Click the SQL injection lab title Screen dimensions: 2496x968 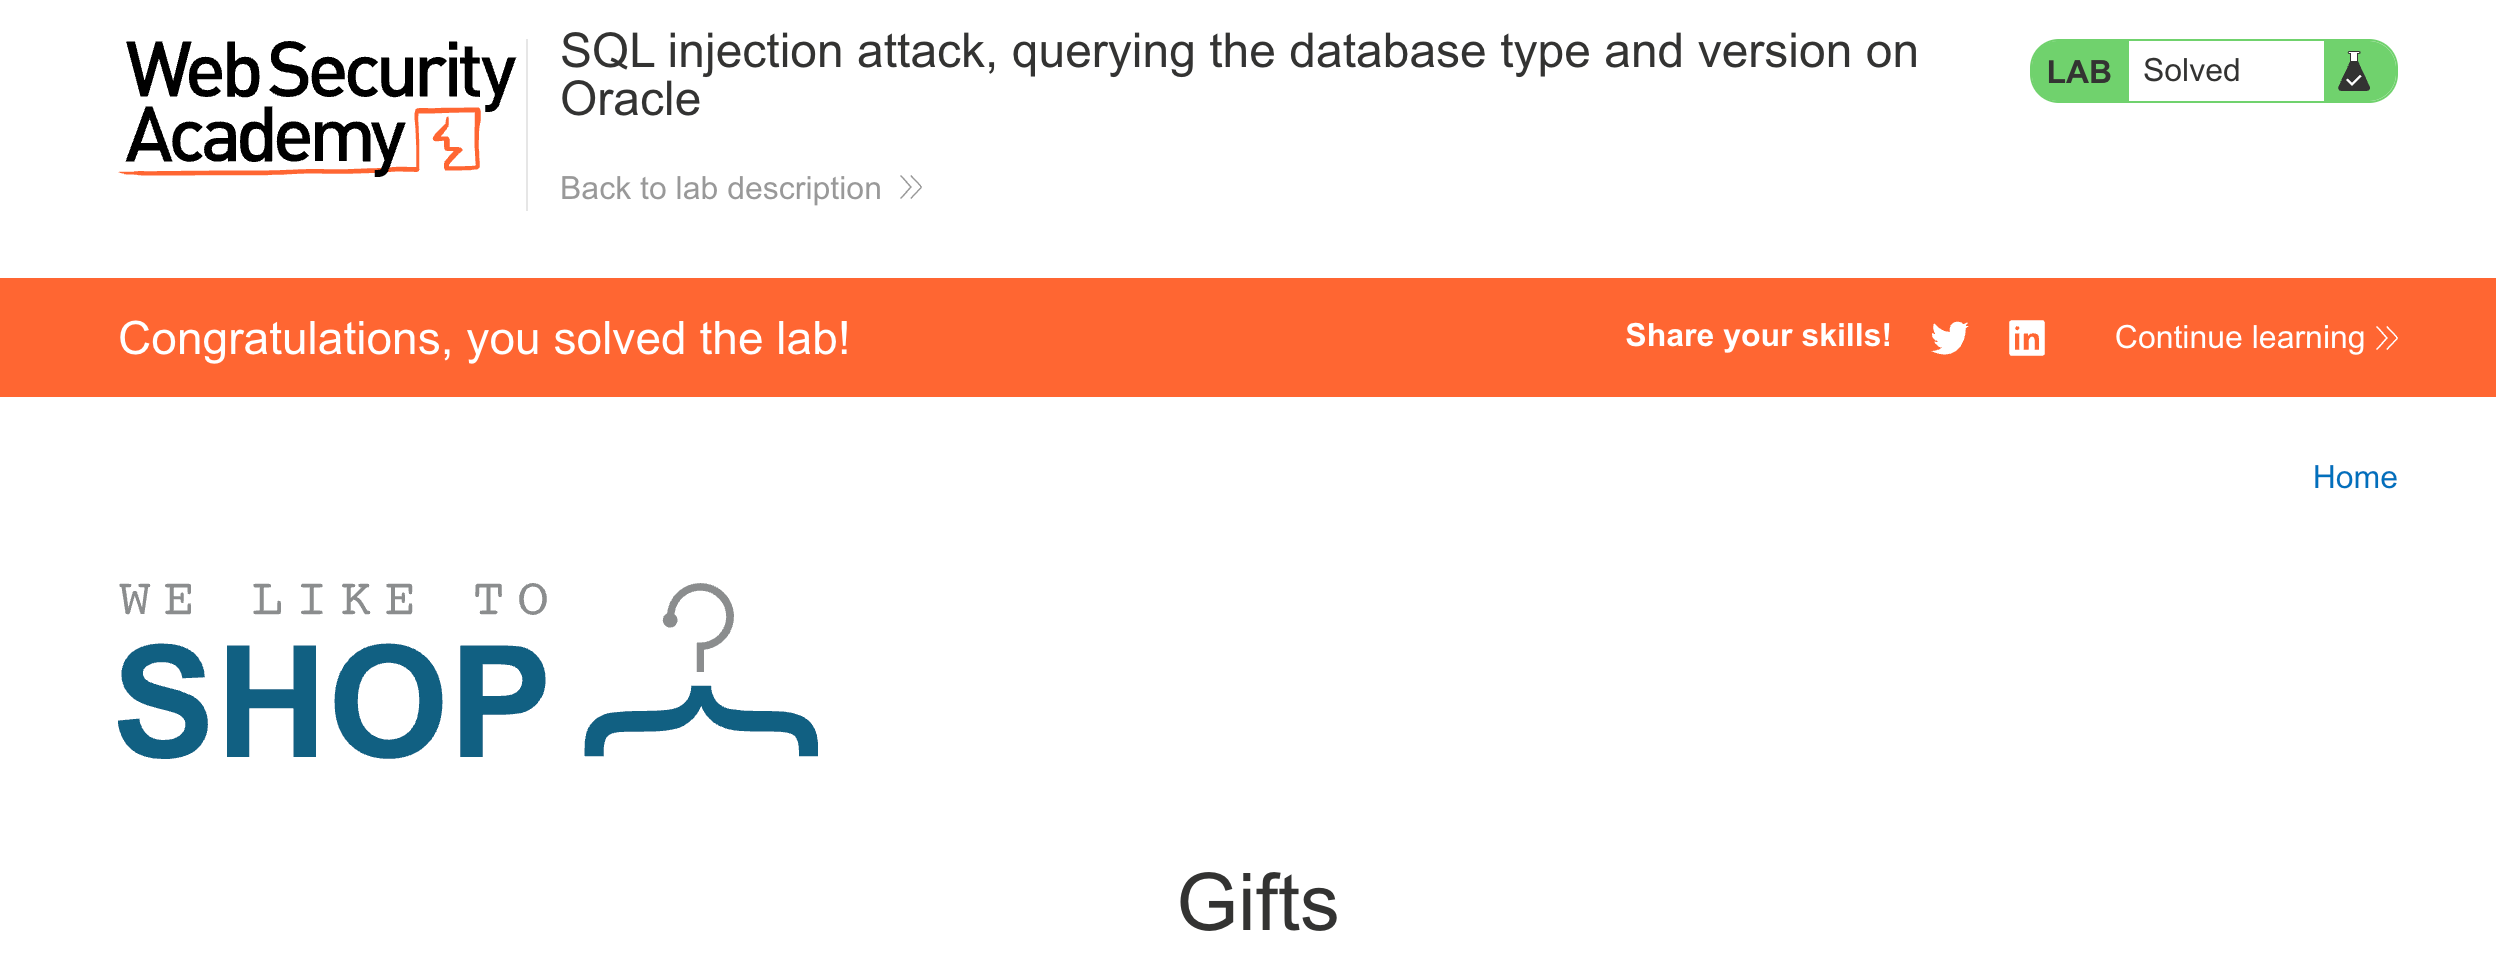pos(1238,52)
